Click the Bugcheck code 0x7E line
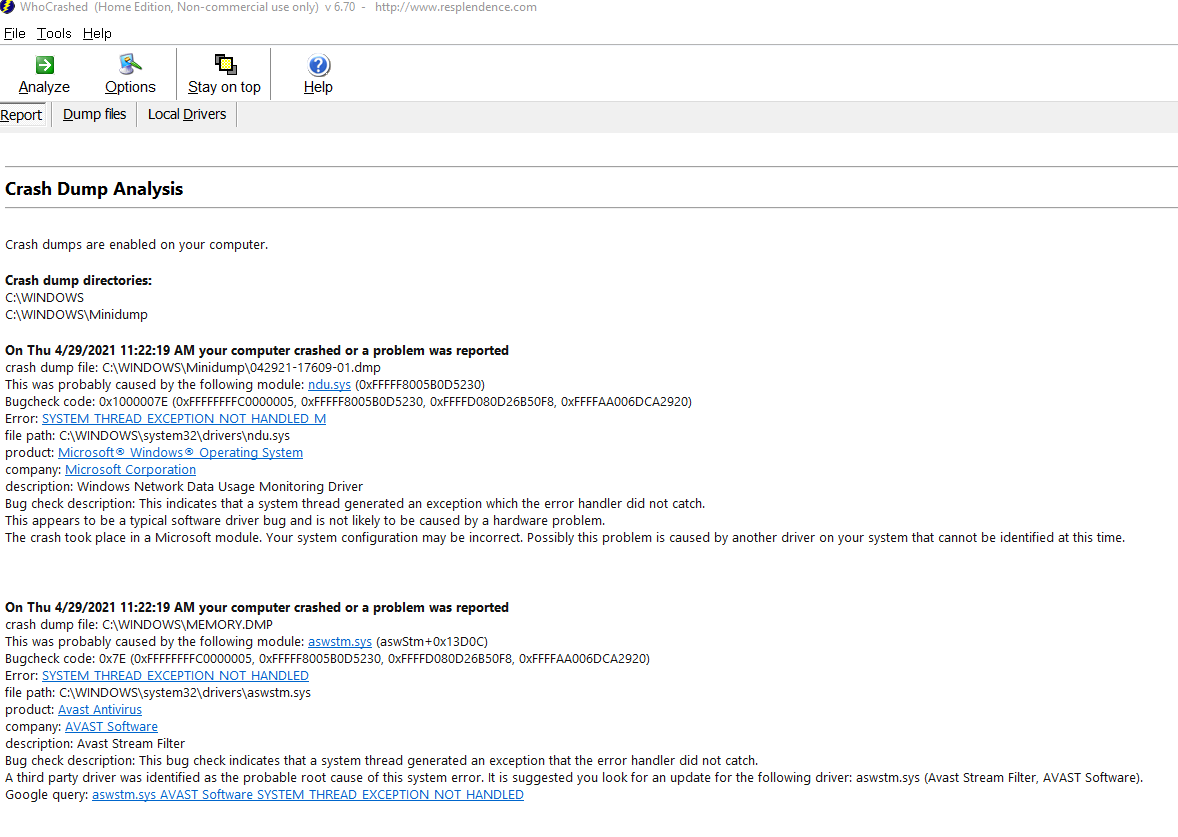The image size is (1178, 837). pyautogui.click(x=328, y=659)
